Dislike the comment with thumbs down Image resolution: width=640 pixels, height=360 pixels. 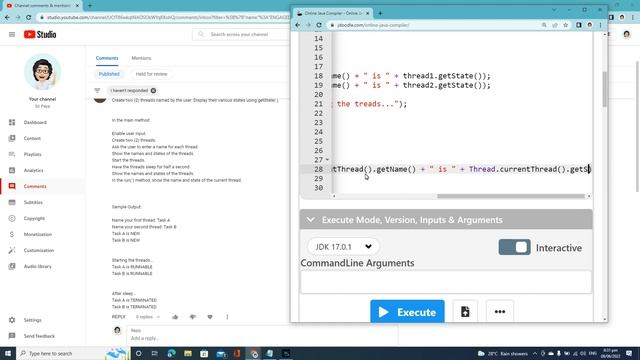point(193,317)
